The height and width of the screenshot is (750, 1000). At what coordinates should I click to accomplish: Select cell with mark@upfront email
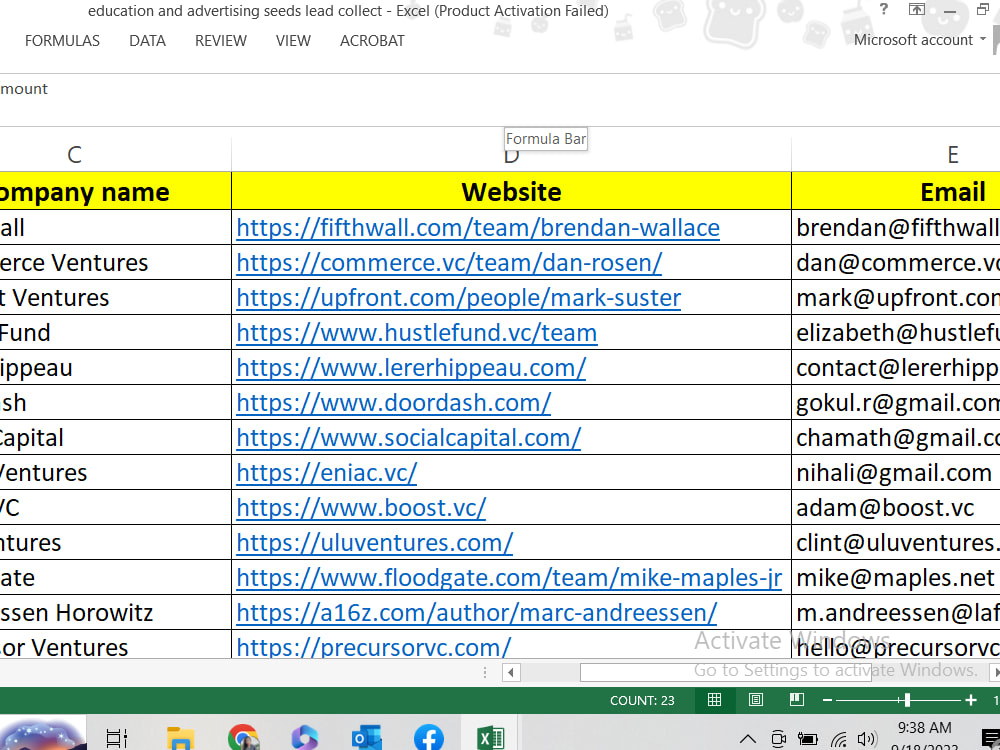[895, 298]
